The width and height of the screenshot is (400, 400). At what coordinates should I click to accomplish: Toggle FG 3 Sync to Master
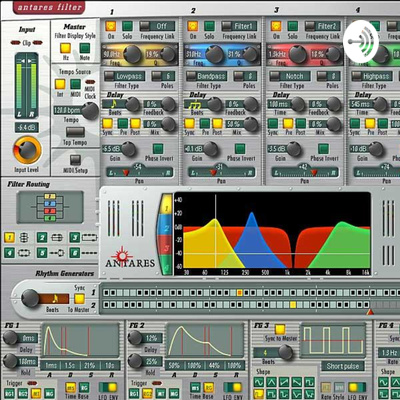(280, 330)
